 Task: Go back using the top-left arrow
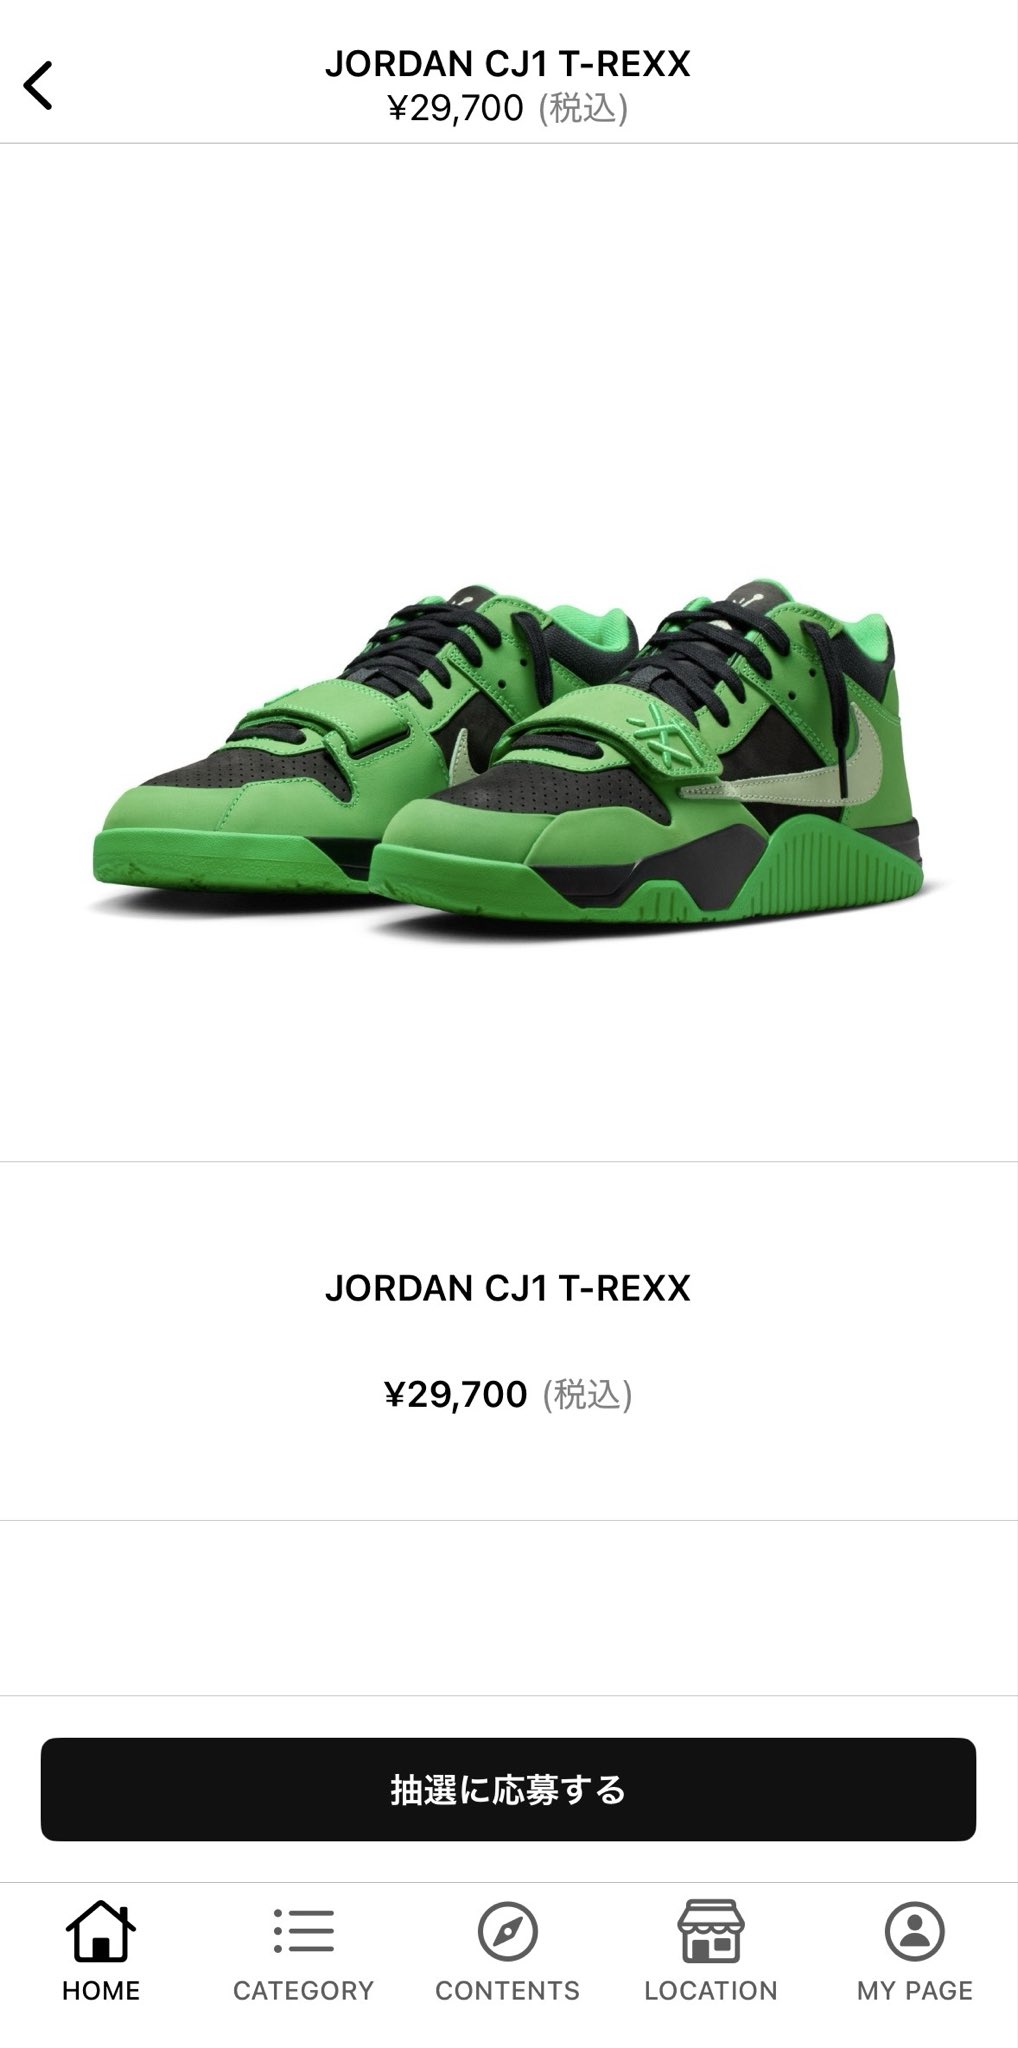(38, 85)
